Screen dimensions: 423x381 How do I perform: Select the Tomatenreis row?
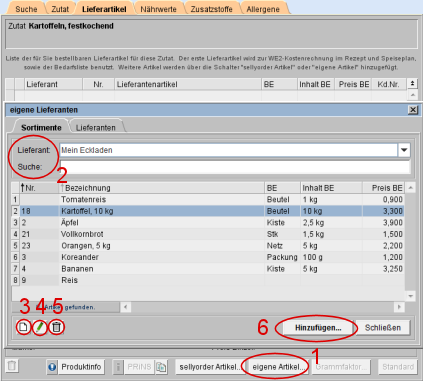pos(208,200)
